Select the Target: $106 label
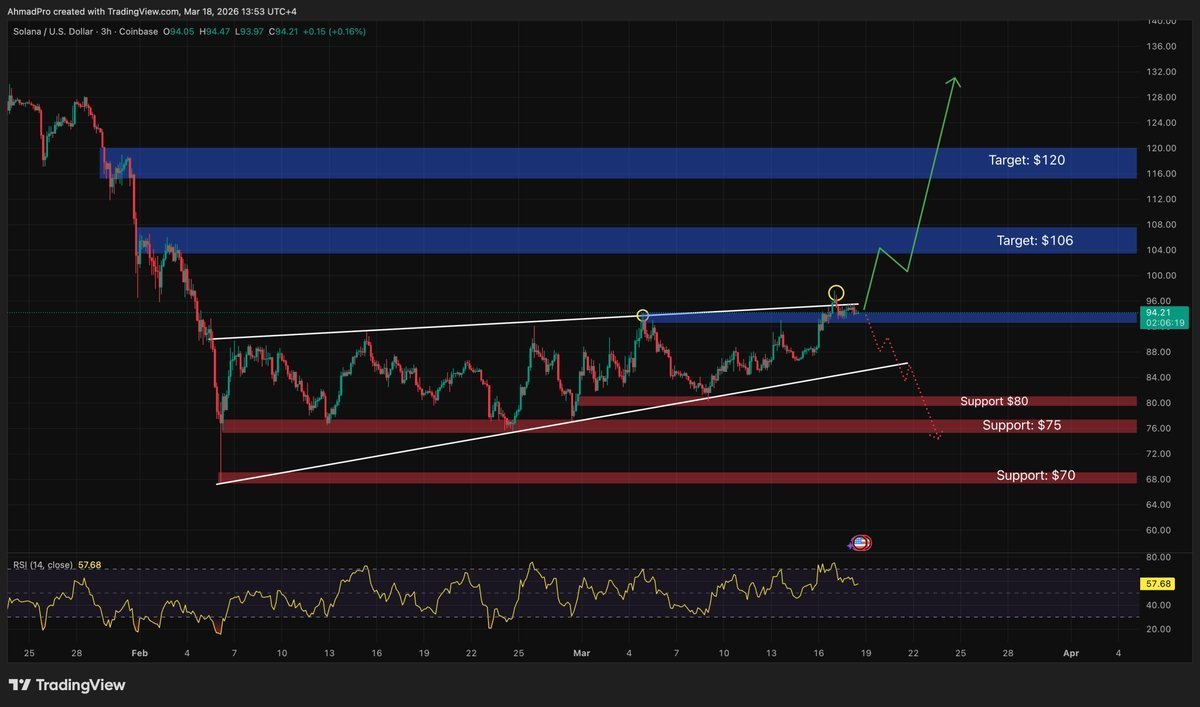 [x=1035, y=241]
